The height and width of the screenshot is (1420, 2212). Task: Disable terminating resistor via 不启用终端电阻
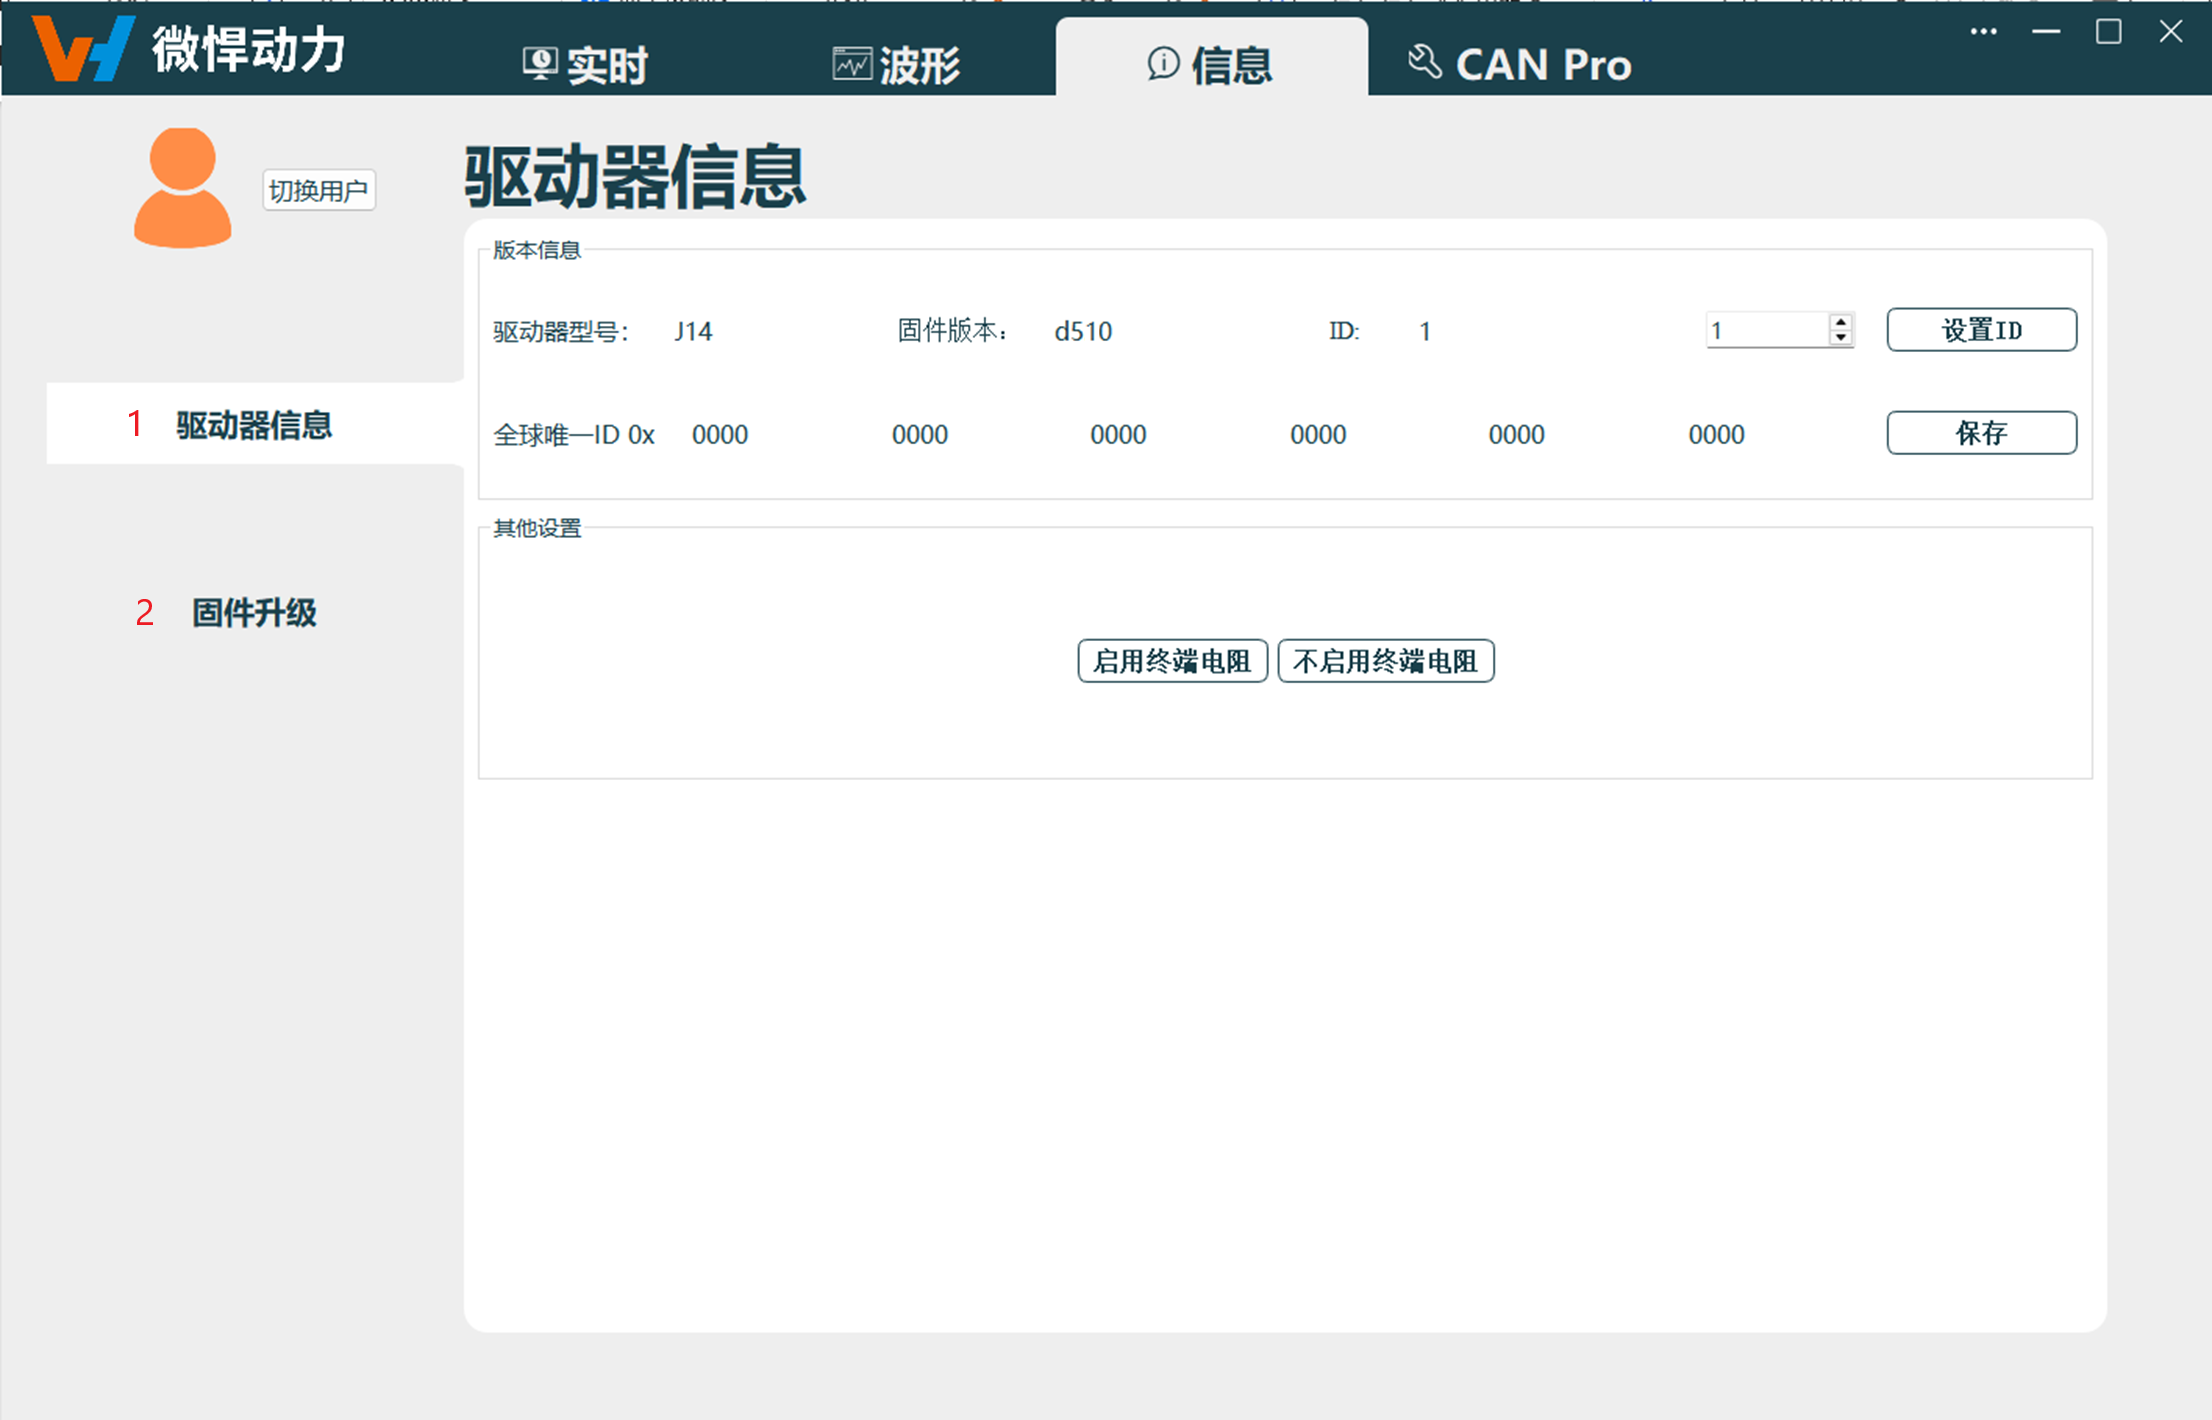pyautogui.click(x=1386, y=661)
